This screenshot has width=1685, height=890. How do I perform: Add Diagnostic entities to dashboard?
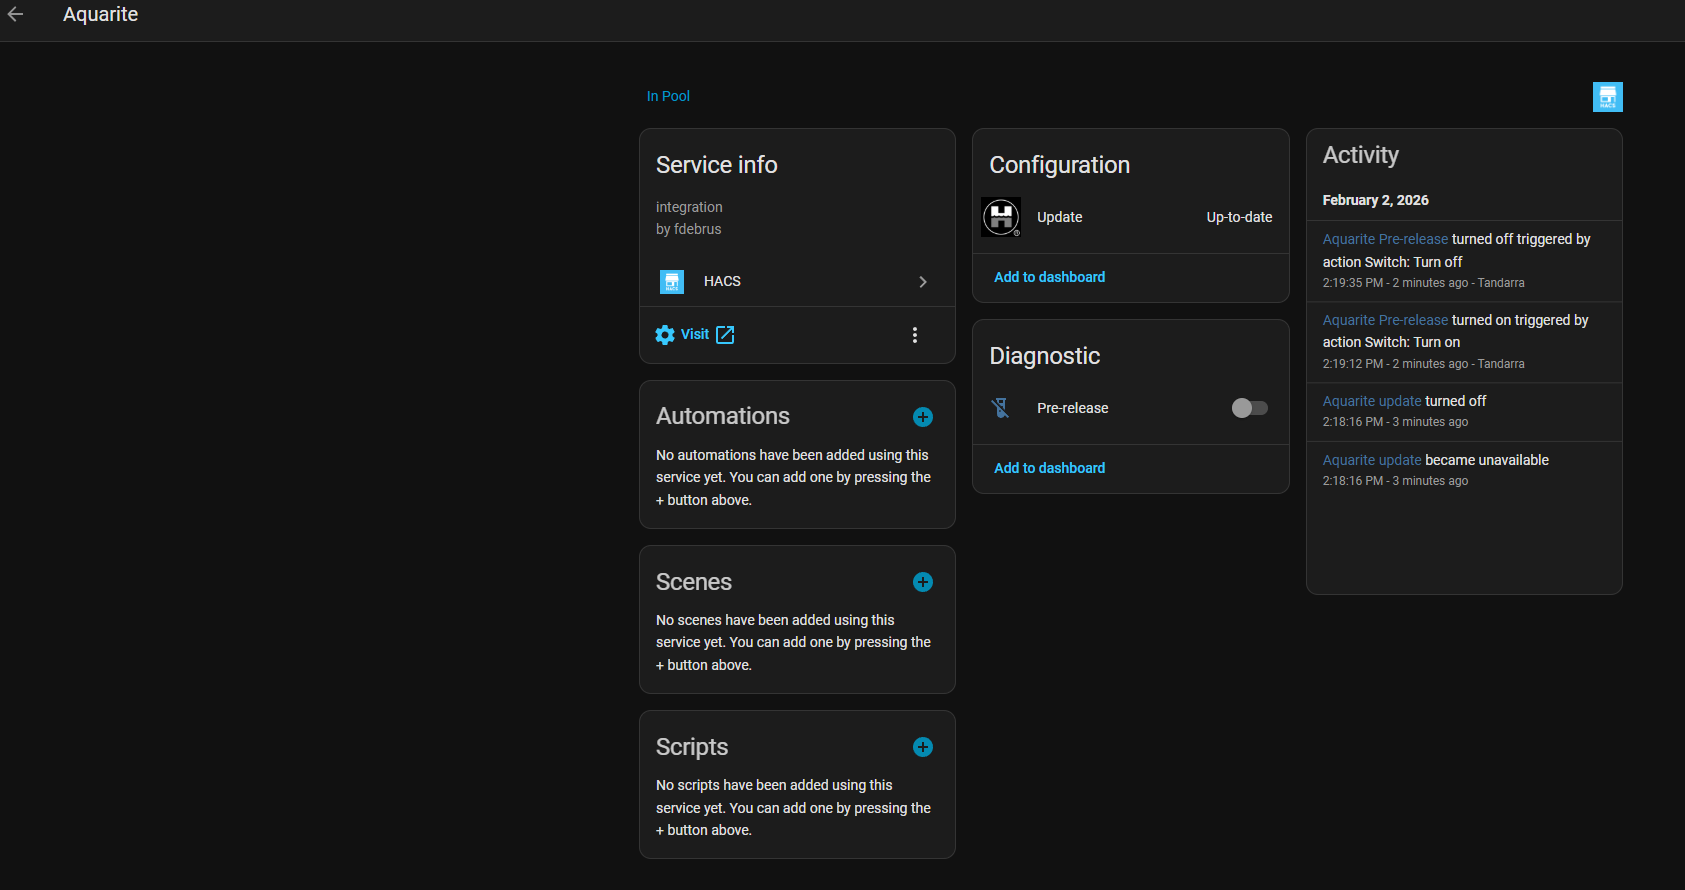(x=1049, y=468)
